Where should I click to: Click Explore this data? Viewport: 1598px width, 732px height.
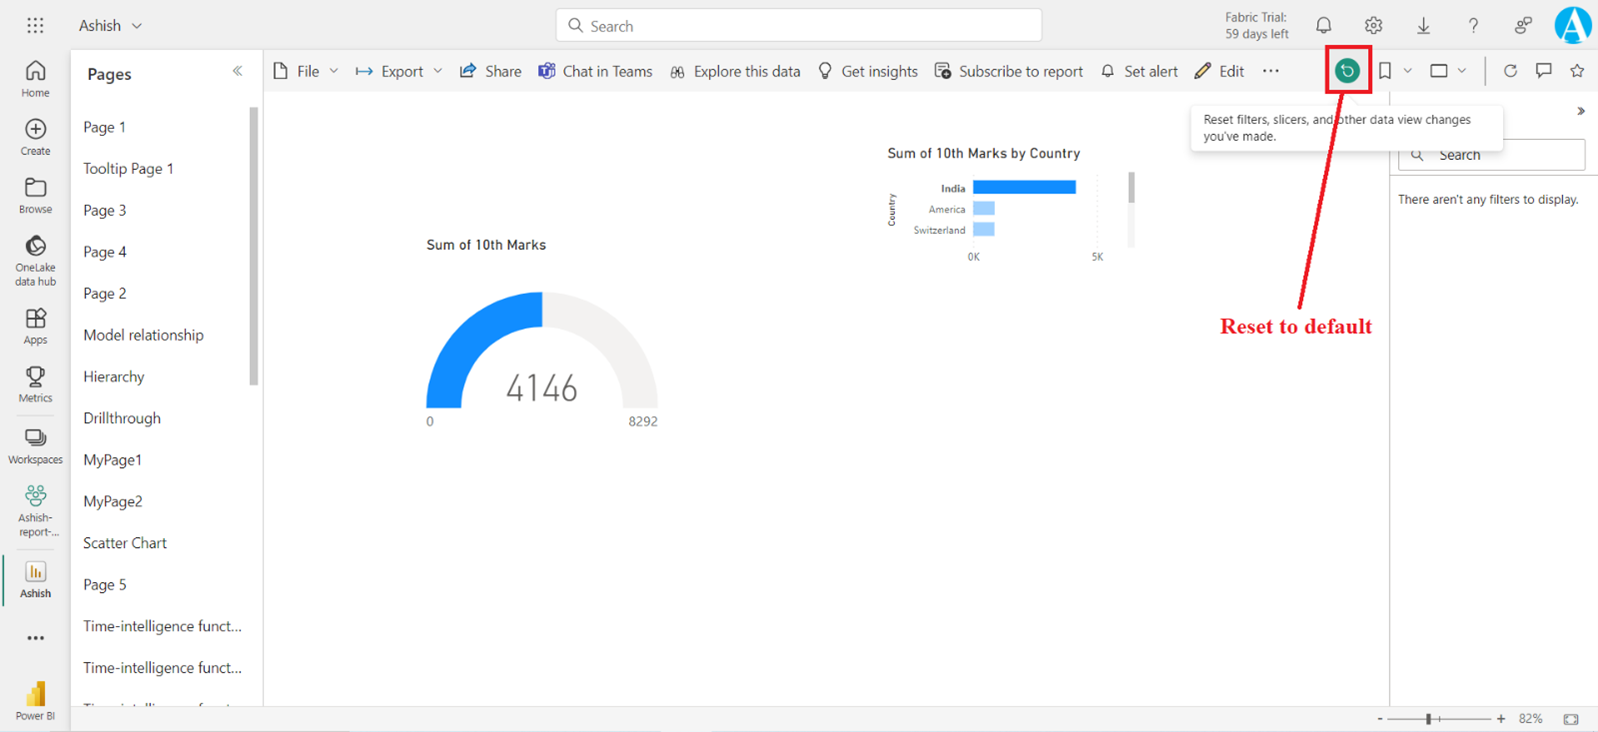(735, 71)
